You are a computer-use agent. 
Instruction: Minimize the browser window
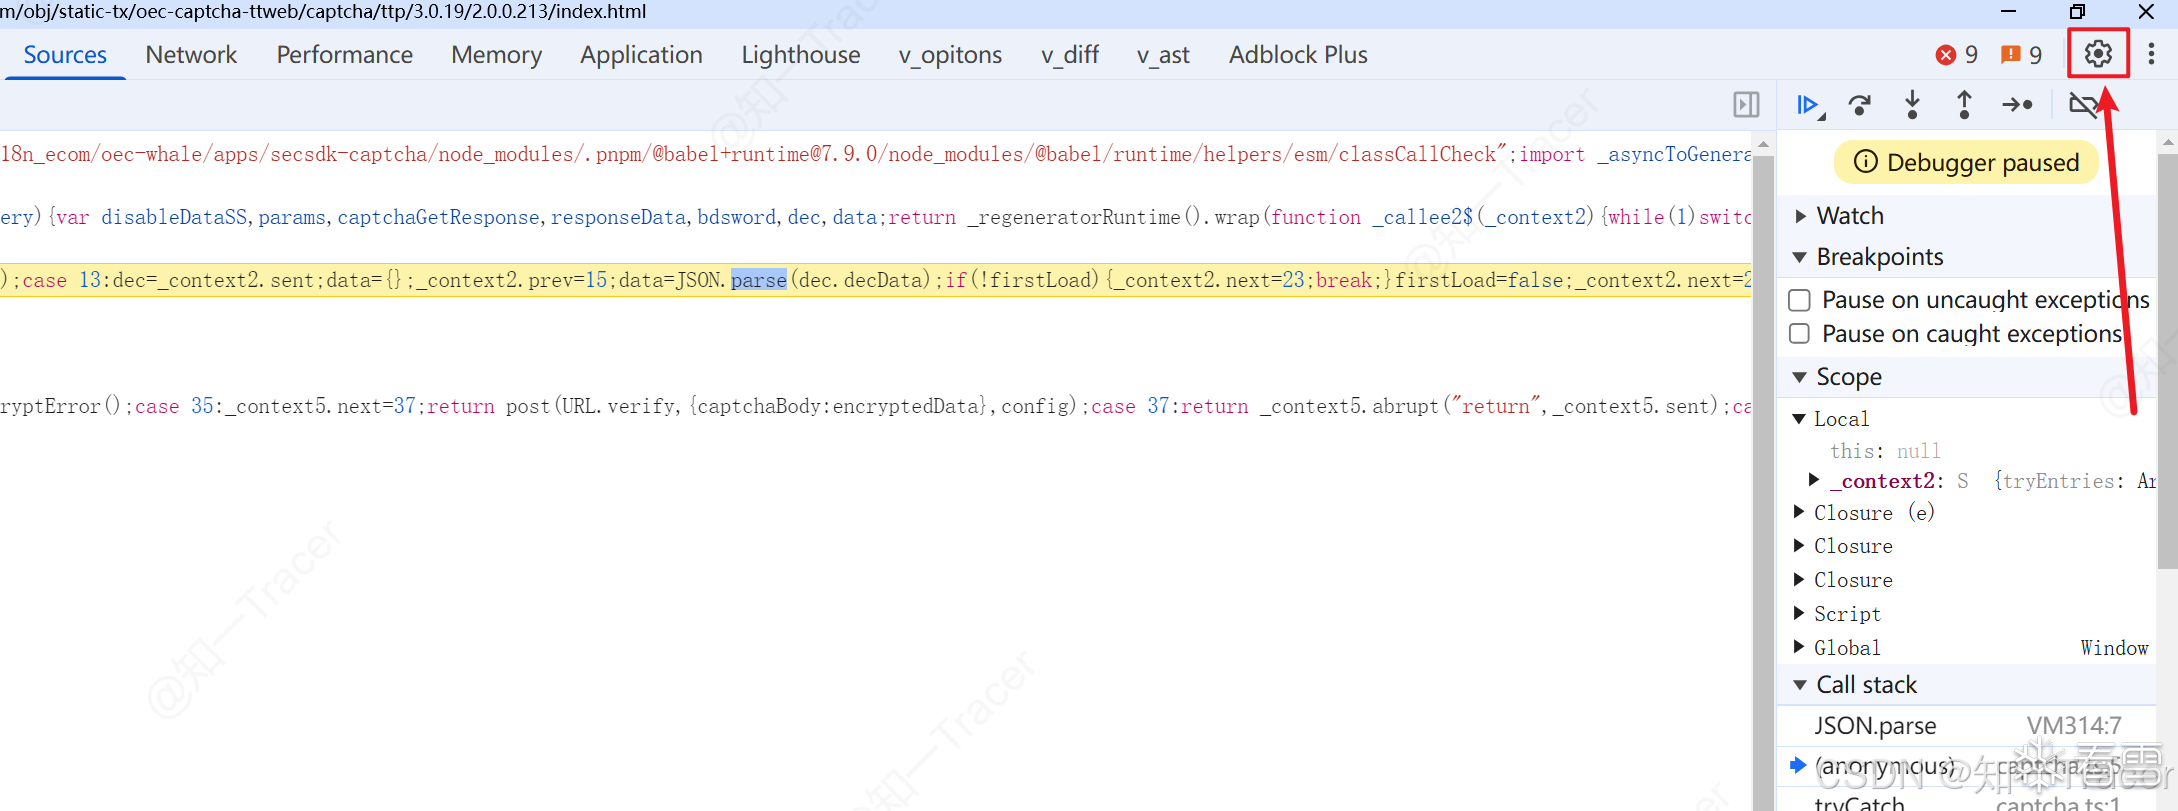point(2009,12)
